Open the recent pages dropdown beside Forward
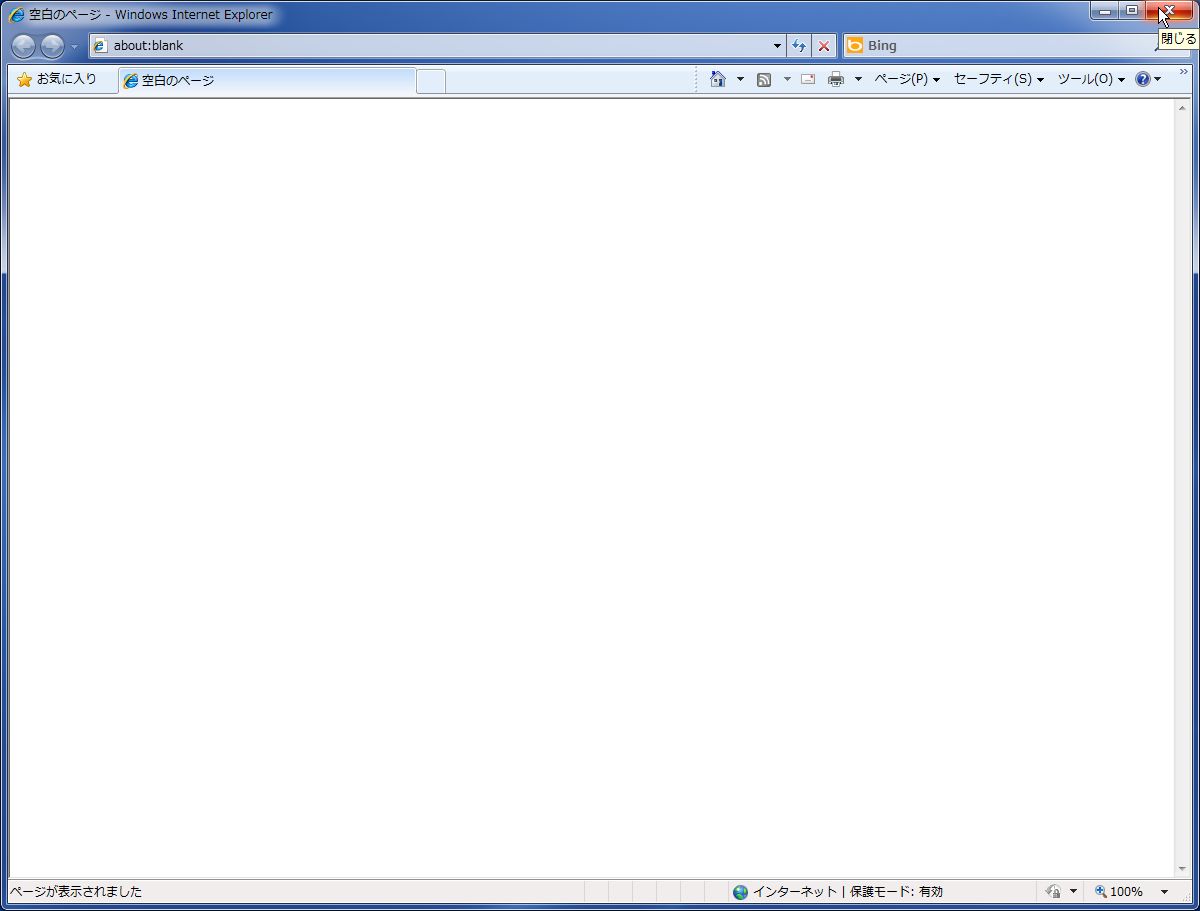This screenshot has width=1200, height=911. coord(74,47)
